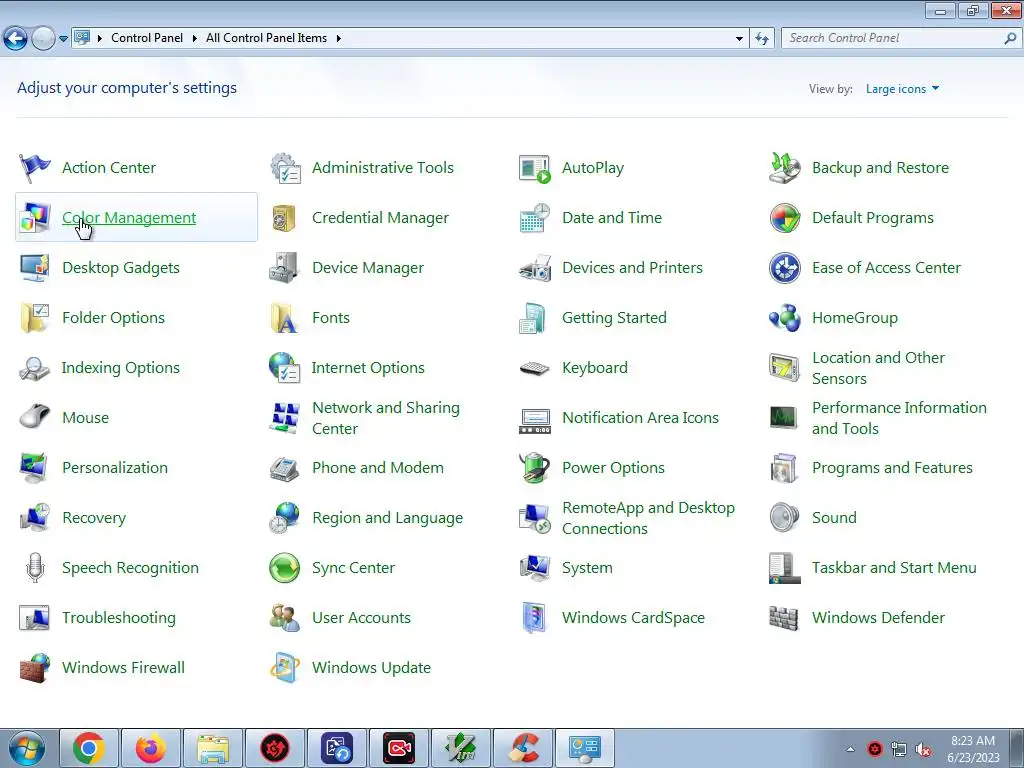Viewport: 1024px width, 768px height.
Task: Open the Action Center flag icon
Action: pyautogui.click(x=35, y=168)
